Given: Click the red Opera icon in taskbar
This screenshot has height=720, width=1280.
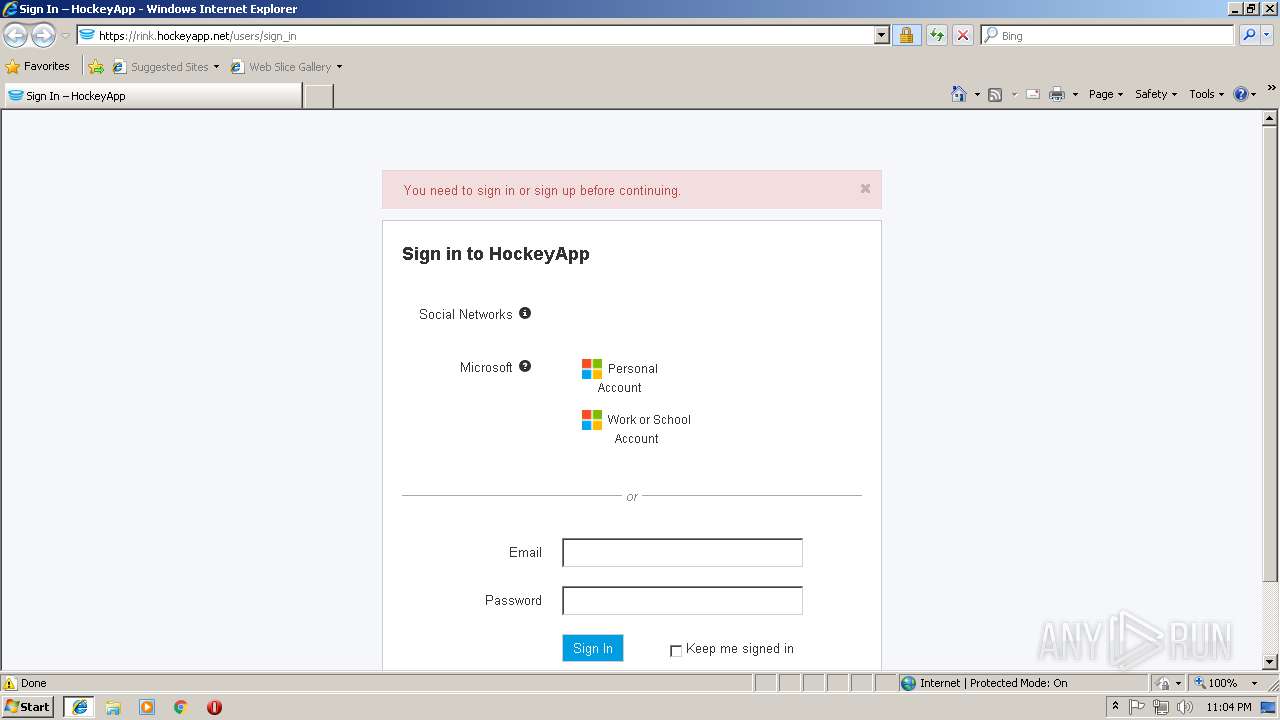Looking at the screenshot, I should click(214, 707).
